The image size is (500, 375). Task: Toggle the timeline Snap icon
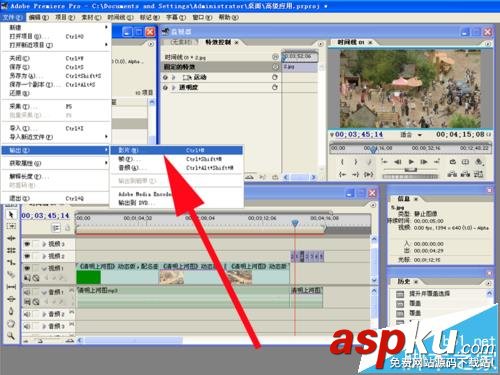(x=56, y=228)
